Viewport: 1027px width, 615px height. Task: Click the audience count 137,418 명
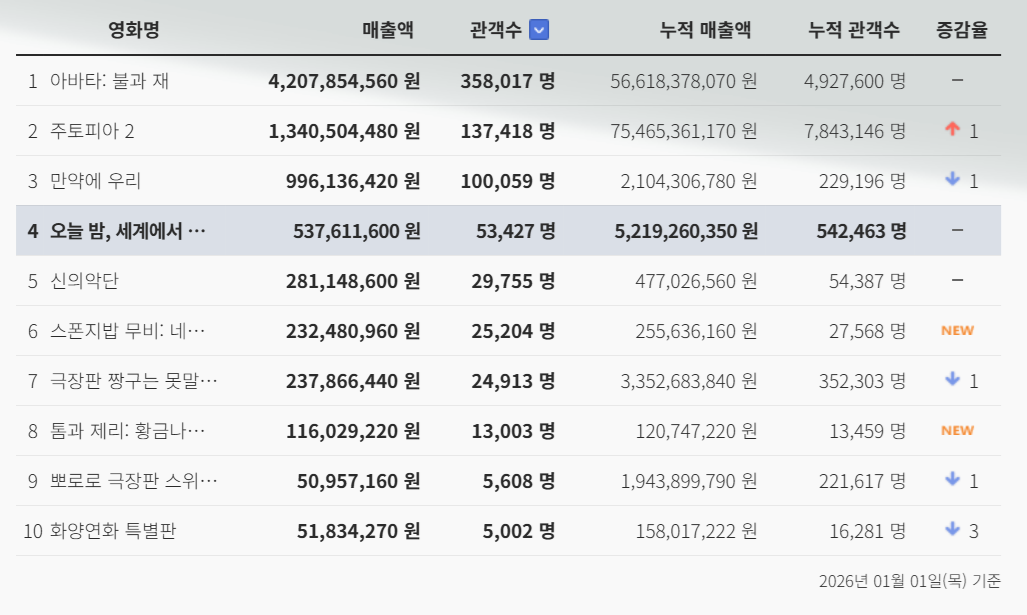pyautogui.click(x=508, y=131)
